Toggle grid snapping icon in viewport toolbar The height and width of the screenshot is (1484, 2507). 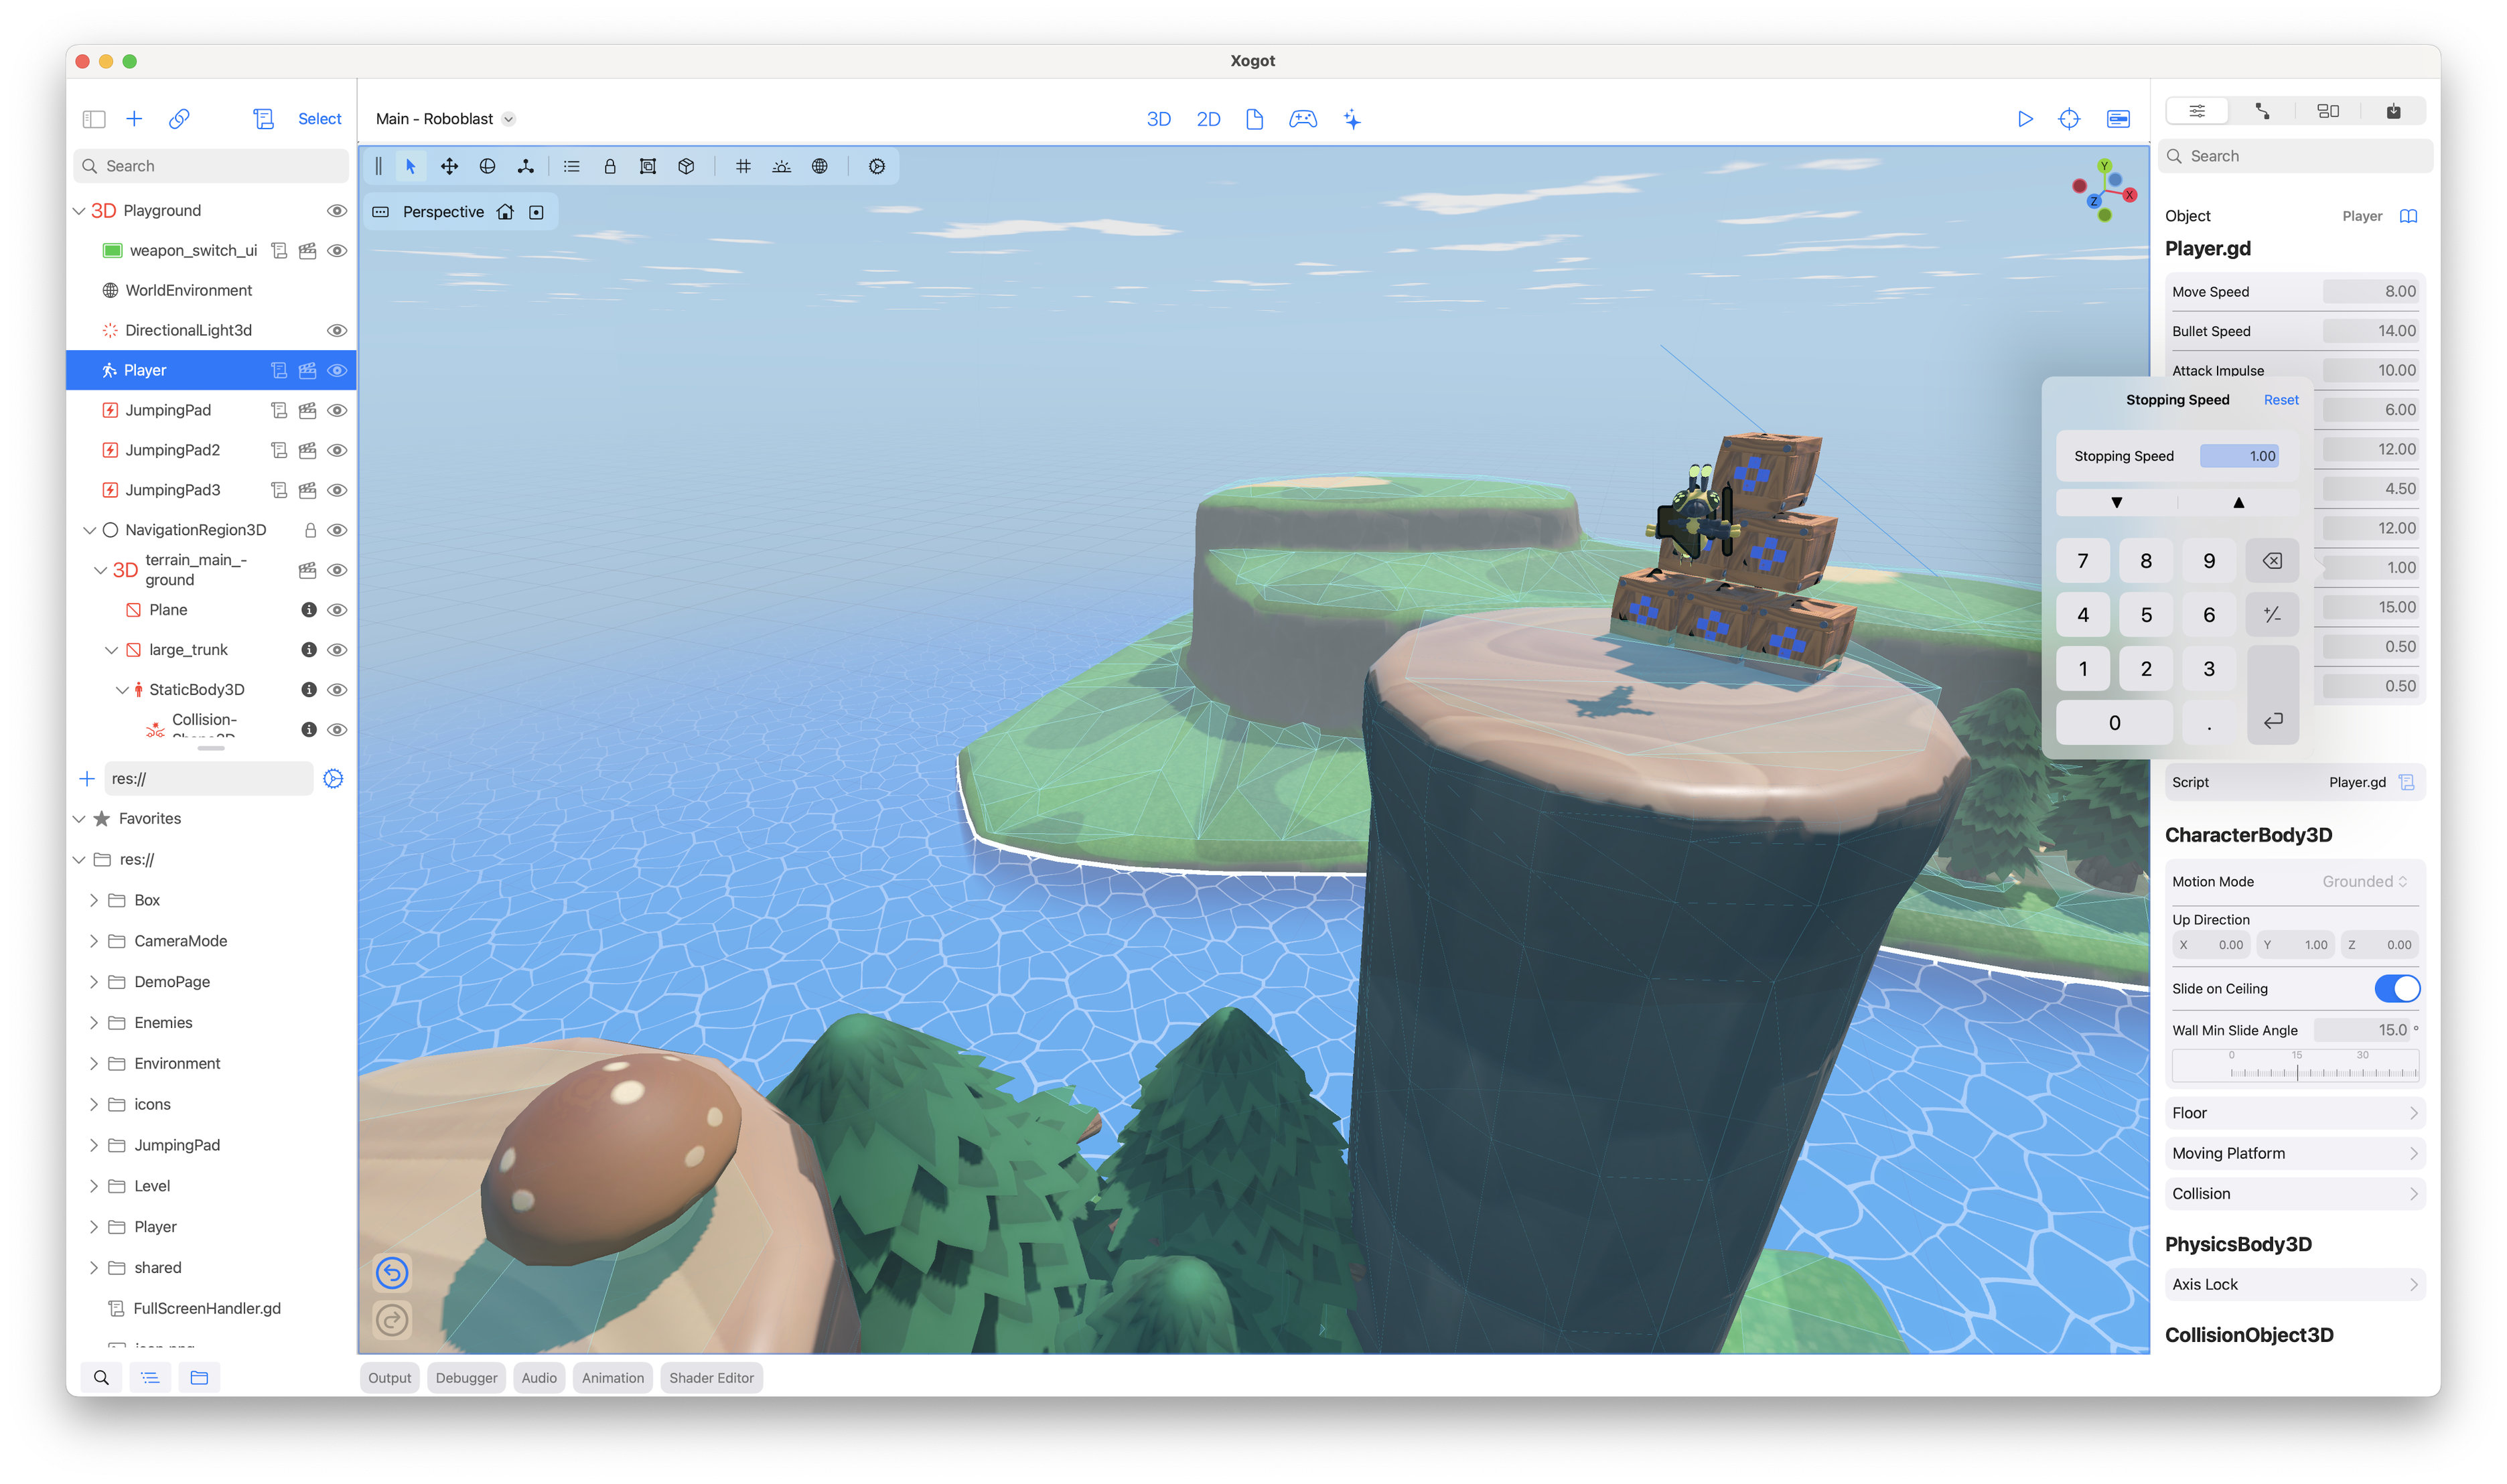(x=743, y=166)
